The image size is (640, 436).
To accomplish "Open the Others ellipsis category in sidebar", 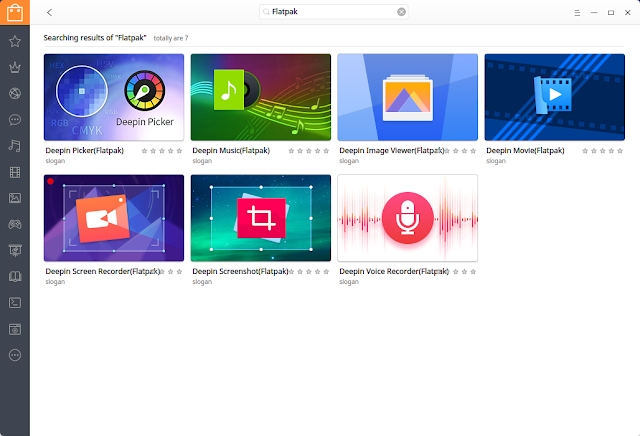I will click(x=15, y=355).
